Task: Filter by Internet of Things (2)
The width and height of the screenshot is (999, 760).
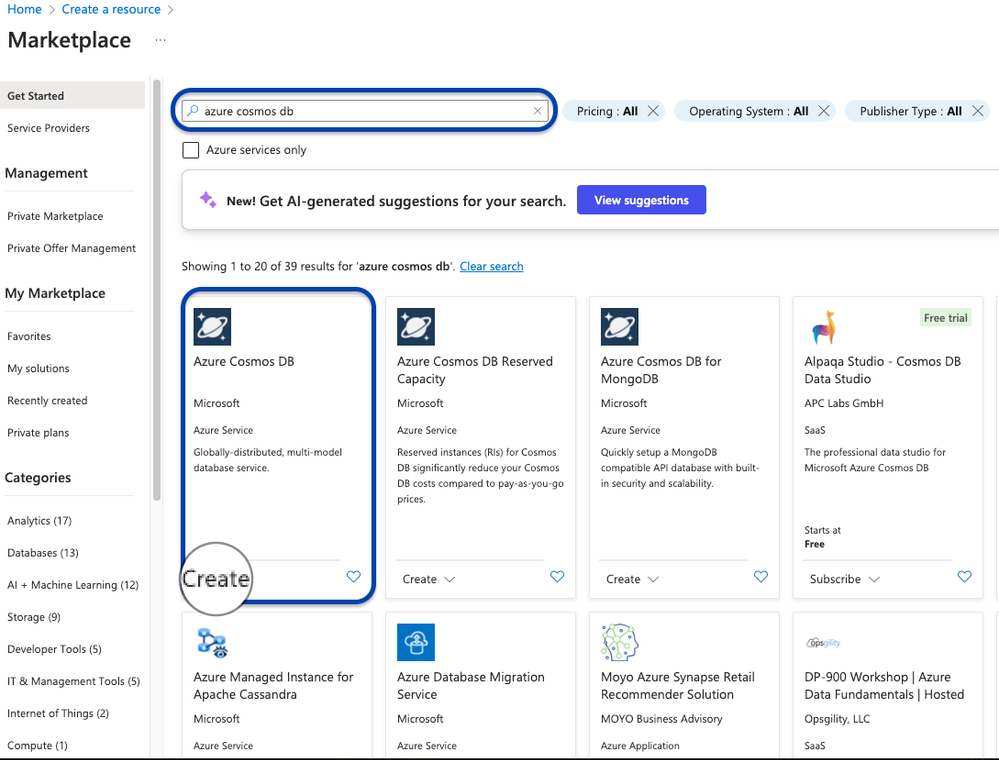Action: pyautogui.click(x=58, y=713)
